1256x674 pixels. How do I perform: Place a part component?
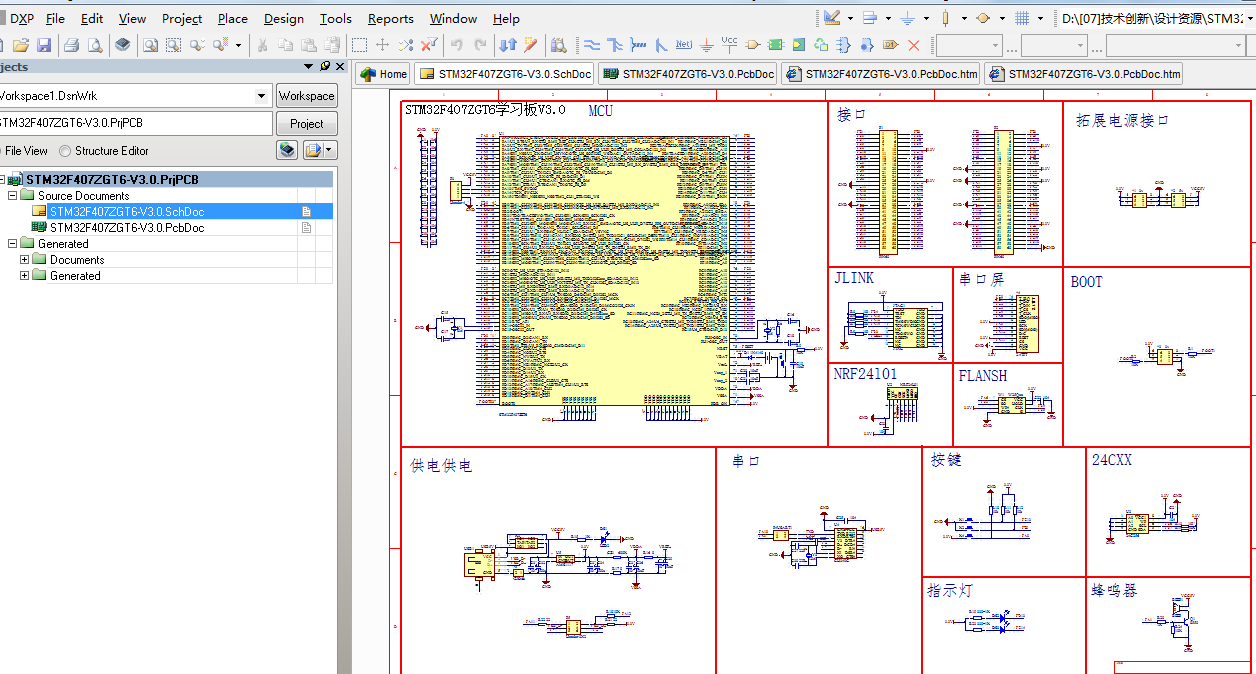[751, 45]
